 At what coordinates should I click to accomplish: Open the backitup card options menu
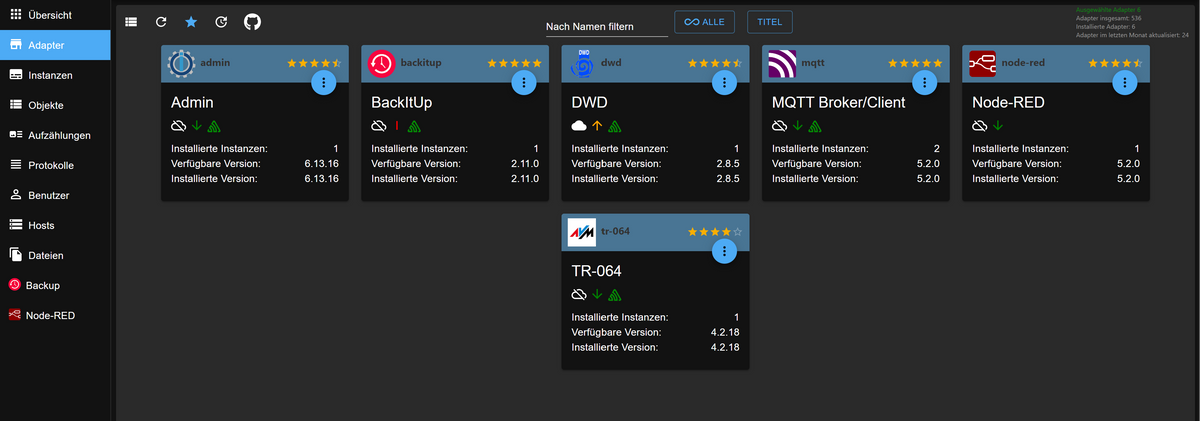pos(524,83)
